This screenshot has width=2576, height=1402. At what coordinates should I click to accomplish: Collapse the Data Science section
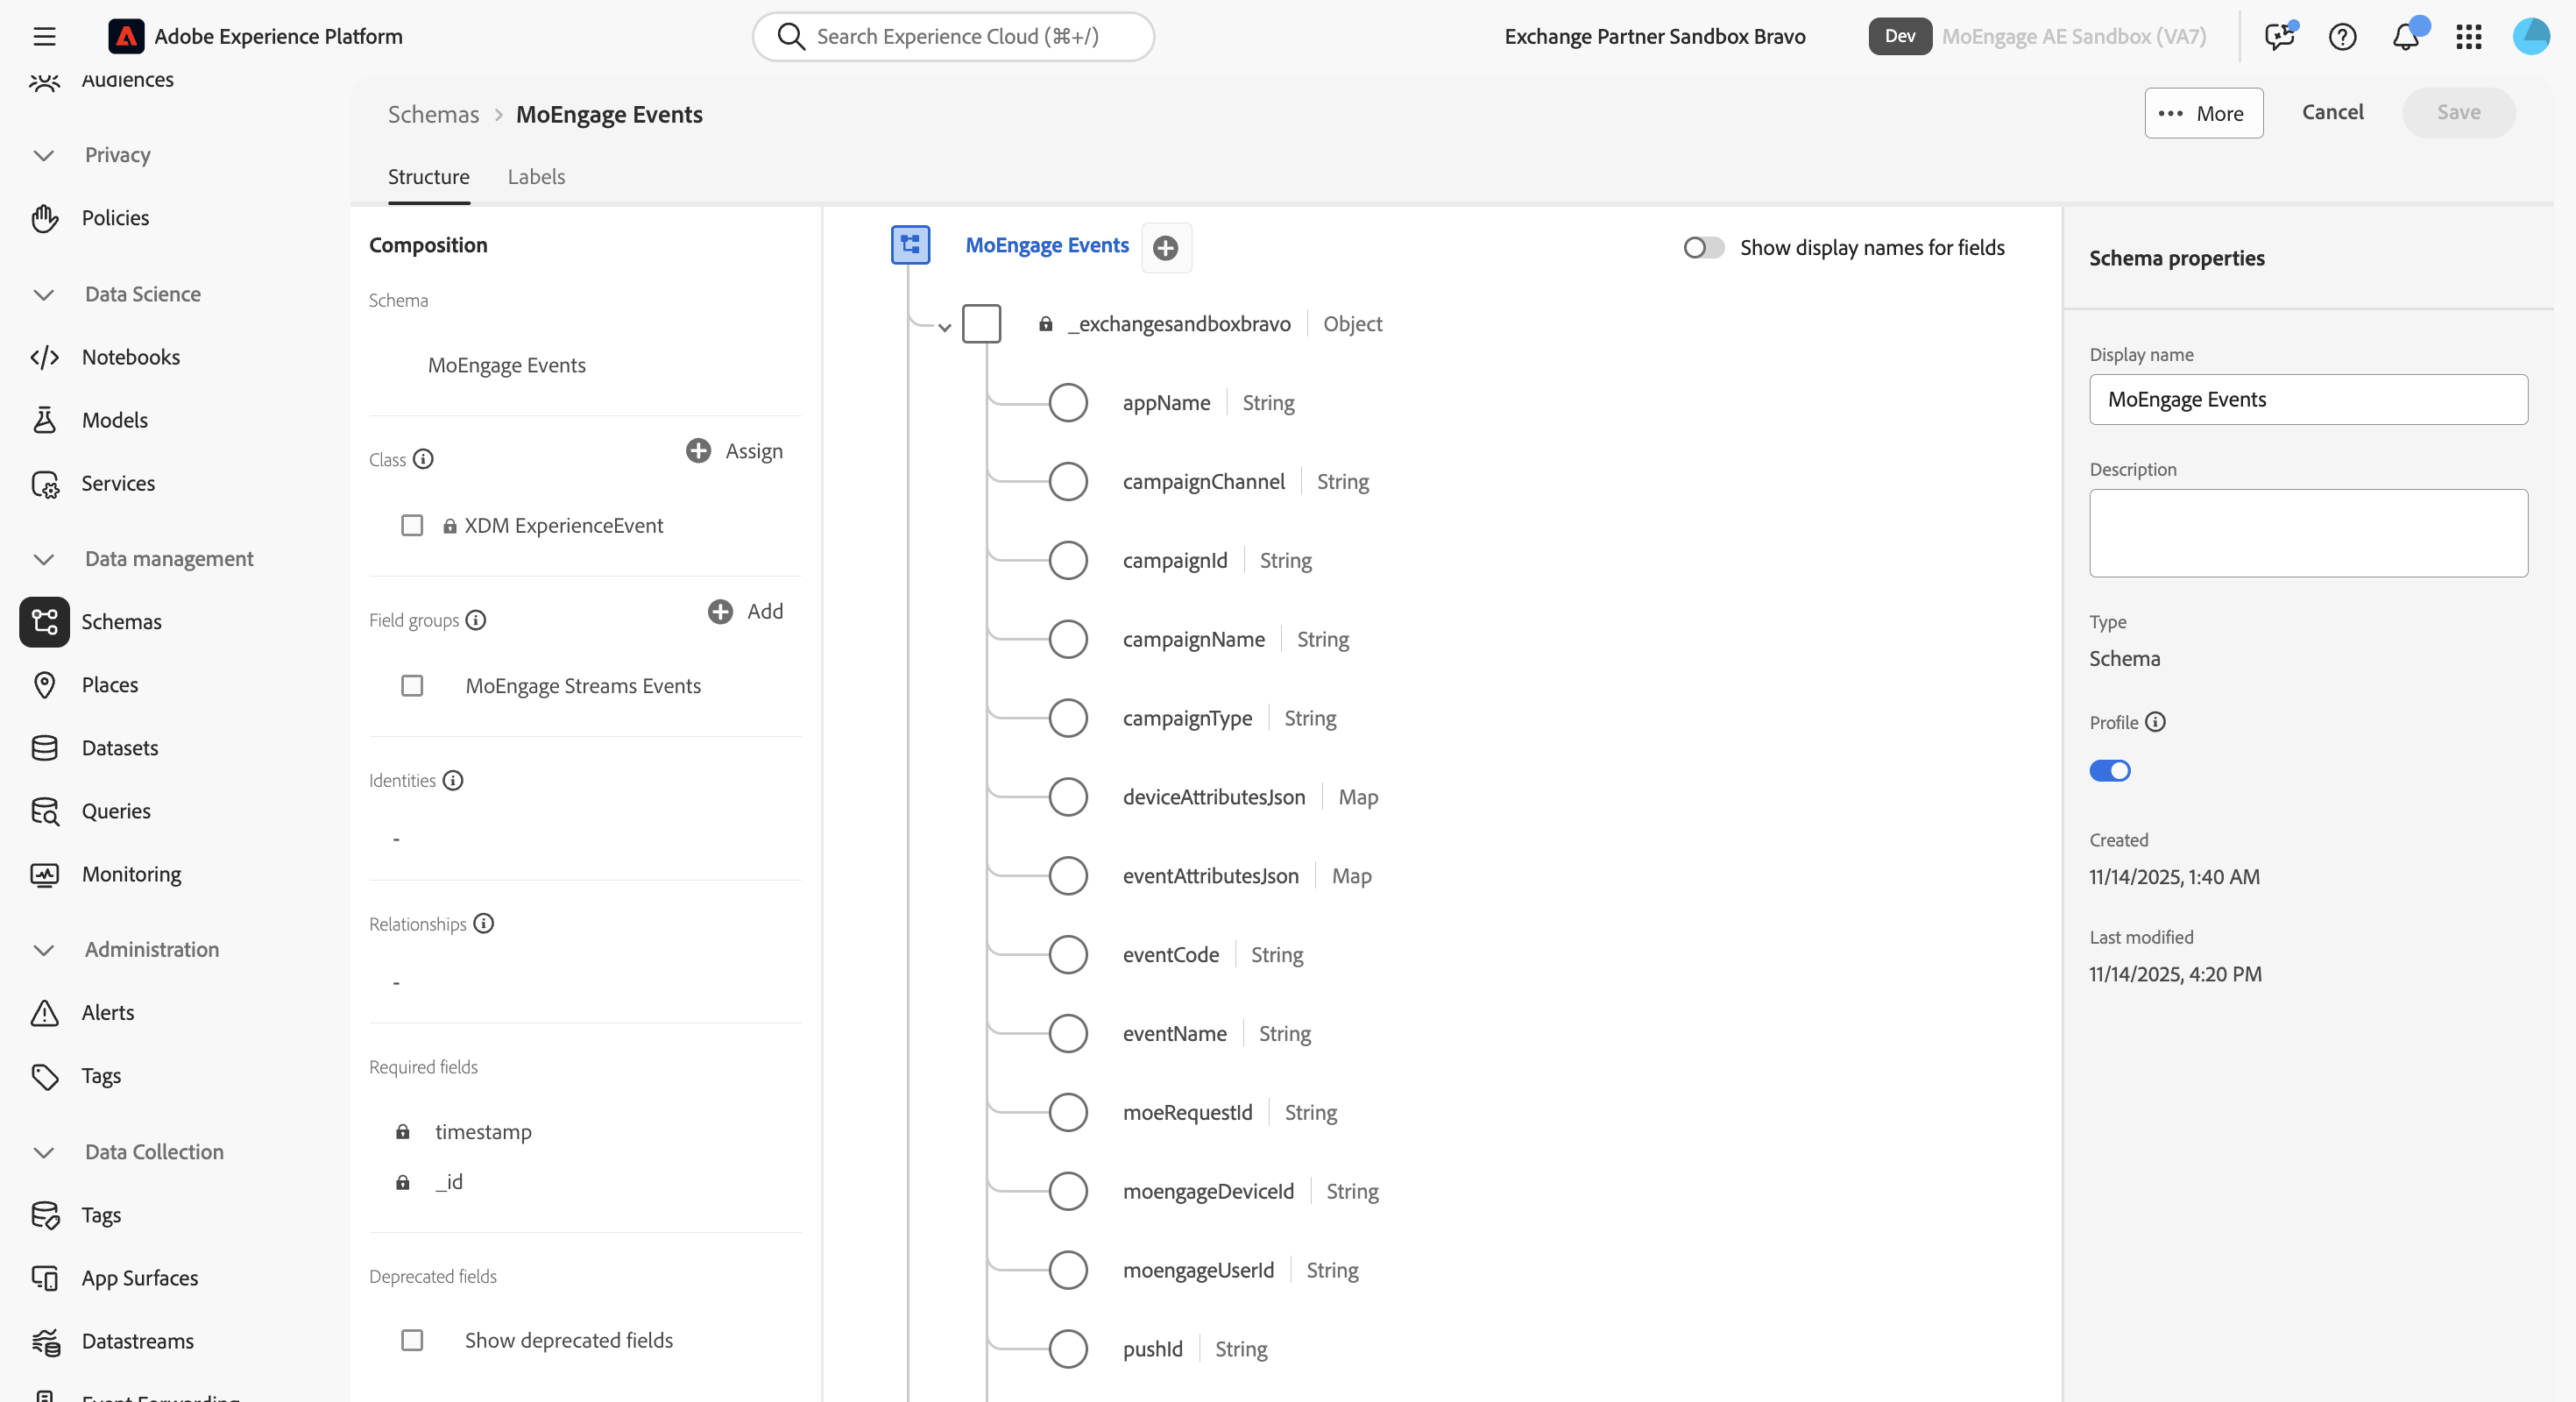tap(44, 294)
